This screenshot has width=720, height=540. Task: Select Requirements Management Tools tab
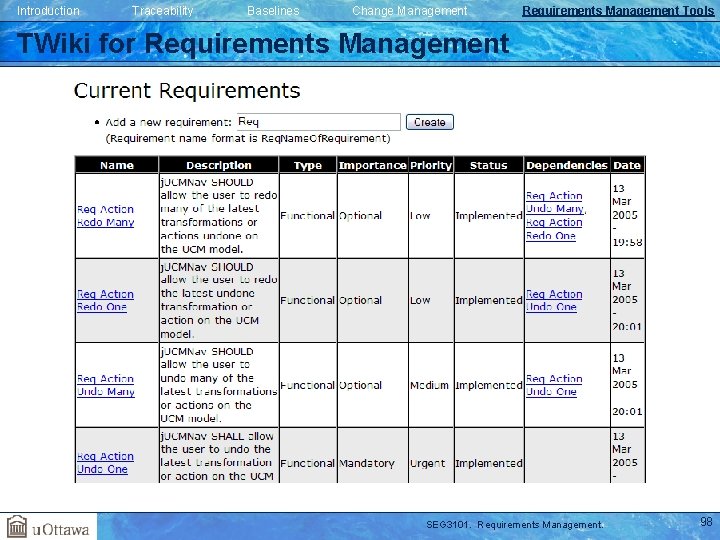pyautogui.click(x=618, y=11)
